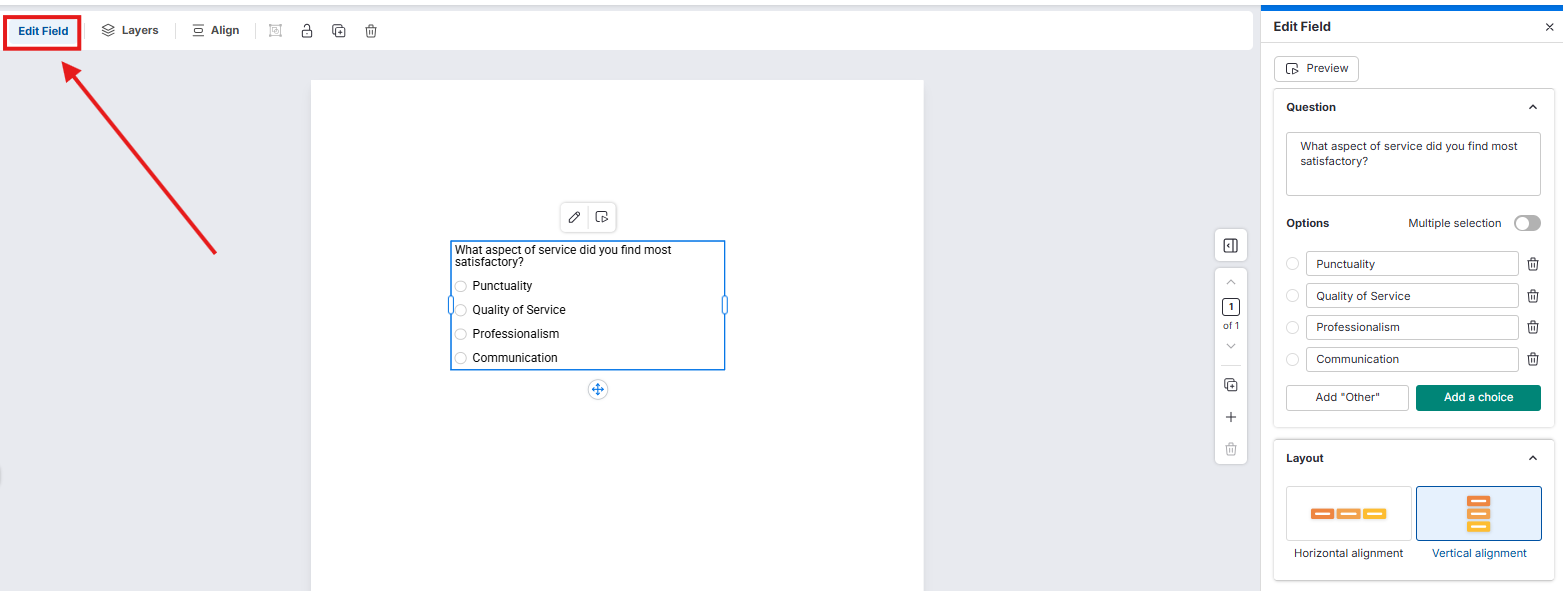Click the pencil icon above the question field
Viewport: 1563px width, 591px height.
tap(574, 217)
